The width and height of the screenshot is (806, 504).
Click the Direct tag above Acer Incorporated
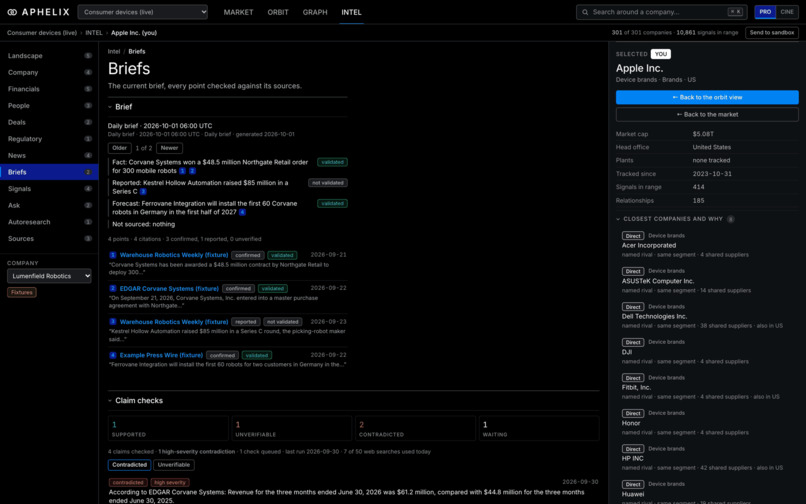coord(633,236)
